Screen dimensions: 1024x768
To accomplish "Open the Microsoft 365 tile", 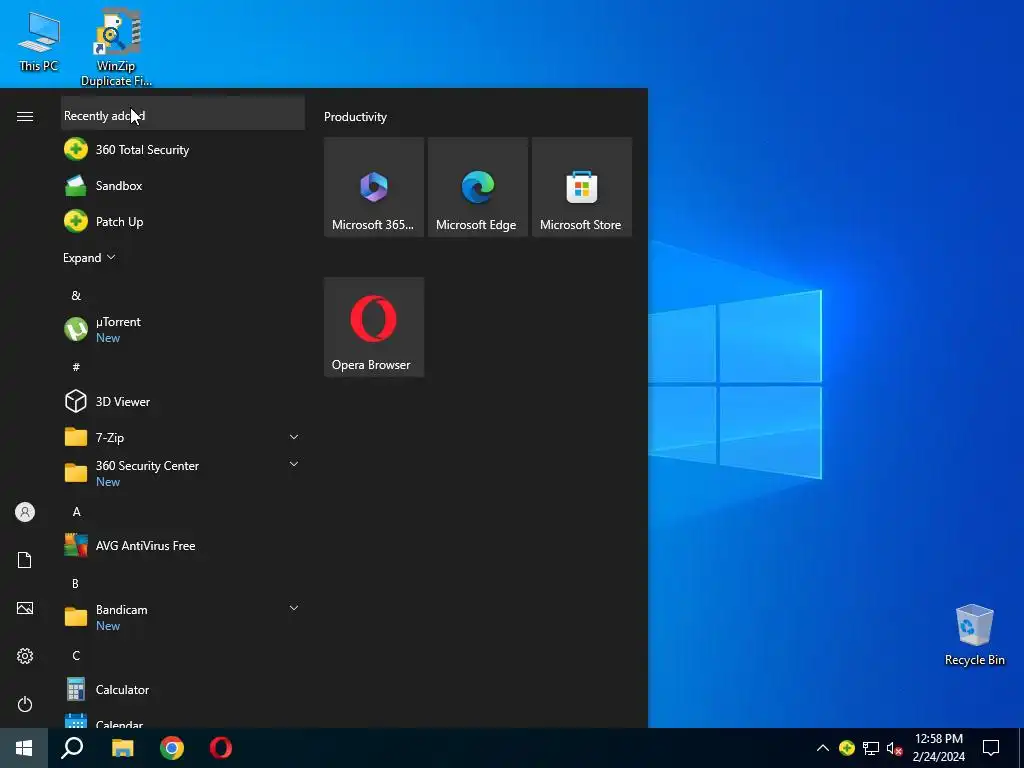I will 374,187.
